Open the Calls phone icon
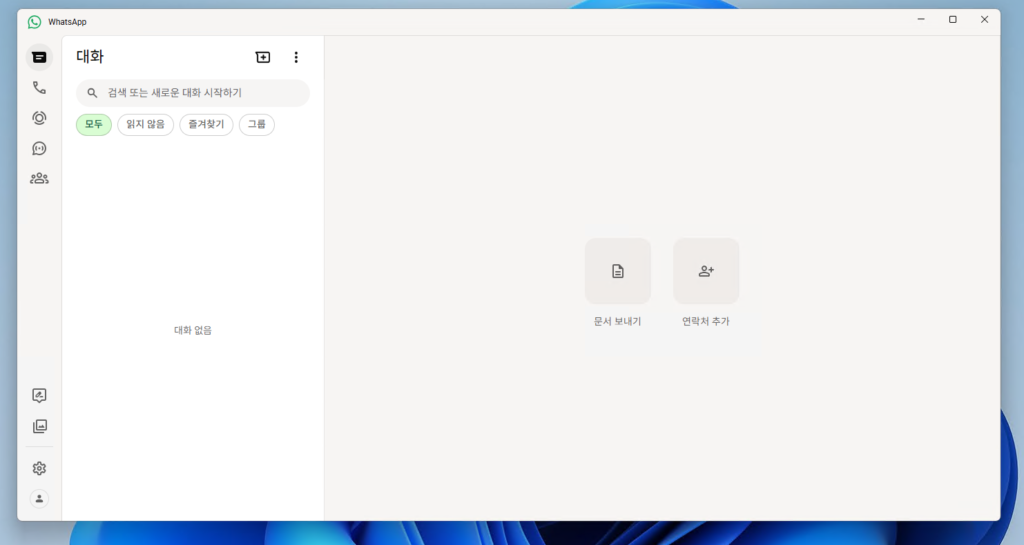Screen dimensions: 1024x545 (x=39, y=88)
